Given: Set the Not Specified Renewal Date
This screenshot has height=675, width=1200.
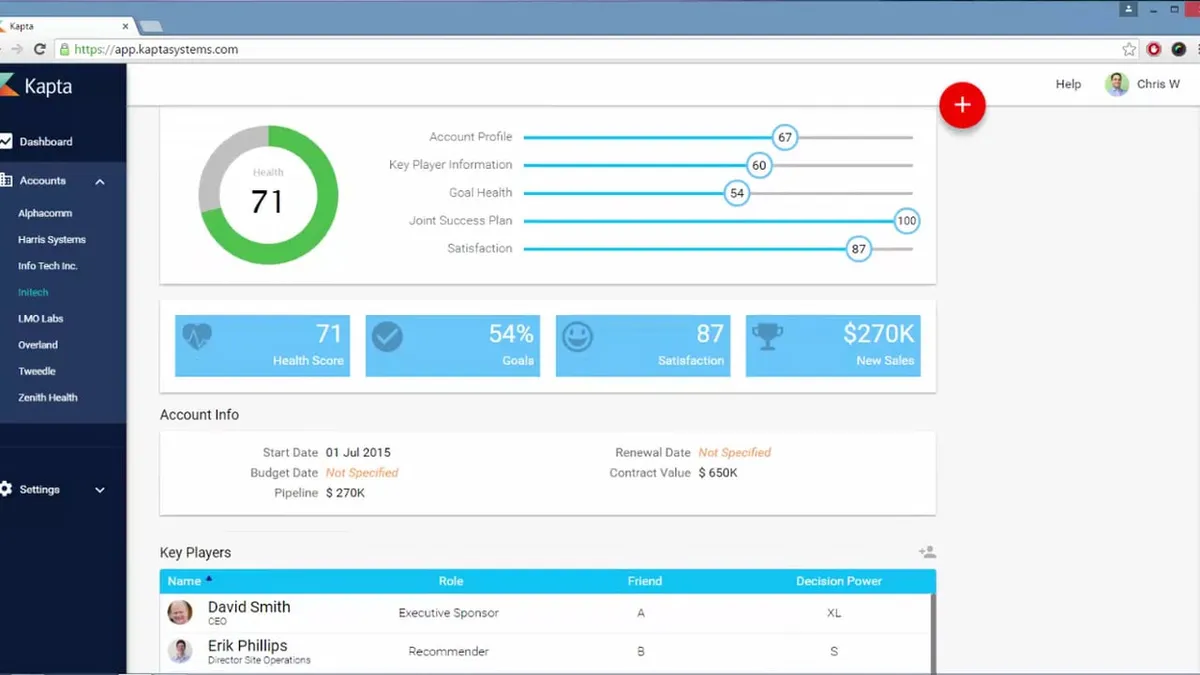Looking at the screenshot, I should tap(735, 452).
